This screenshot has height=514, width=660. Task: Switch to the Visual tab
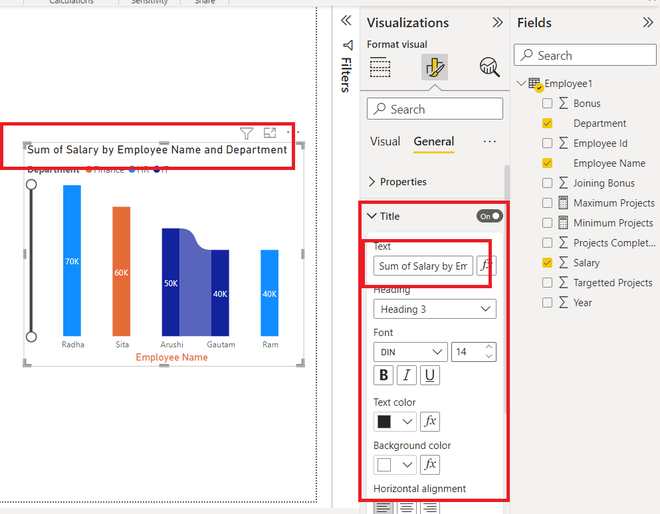point(385,141)
